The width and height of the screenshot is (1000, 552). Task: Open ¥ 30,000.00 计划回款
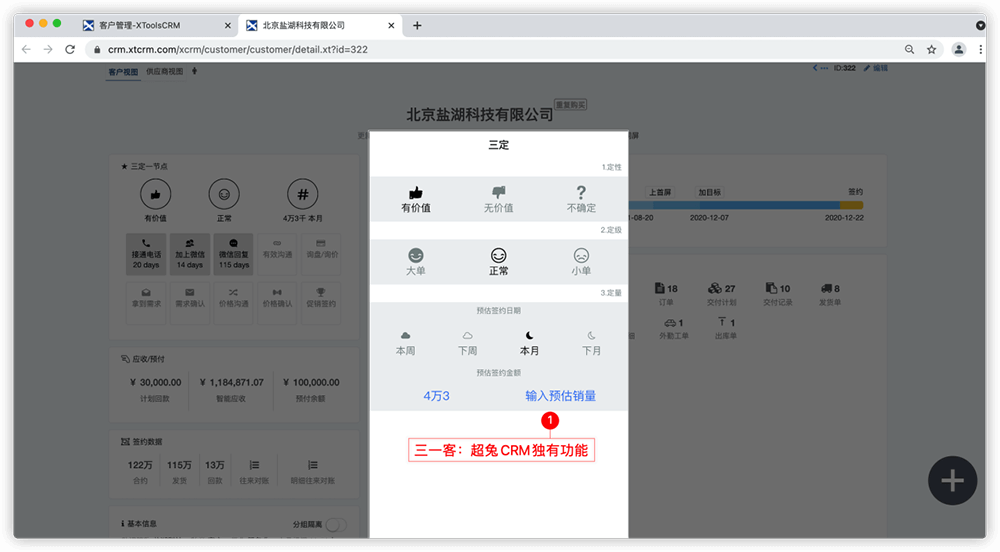point(155,389)
